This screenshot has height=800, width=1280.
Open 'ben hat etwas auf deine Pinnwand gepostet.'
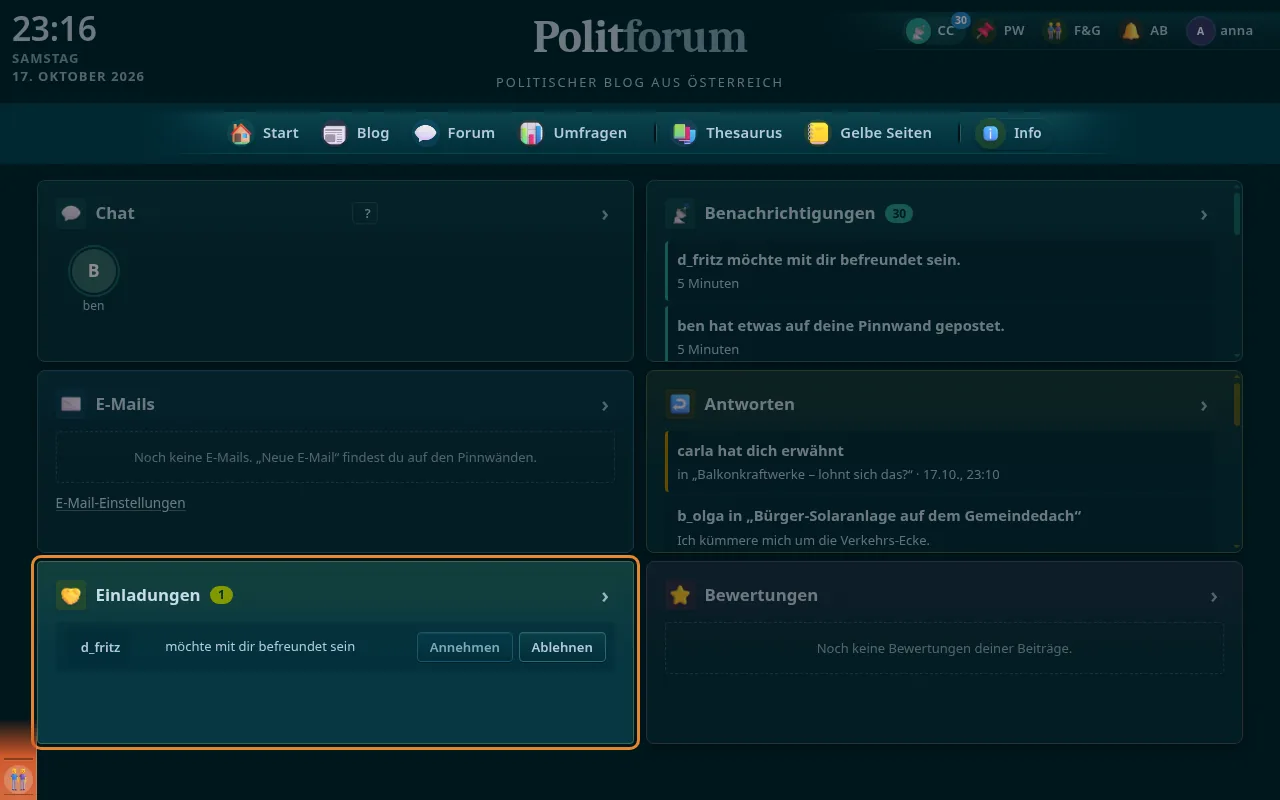pos(941,335)
